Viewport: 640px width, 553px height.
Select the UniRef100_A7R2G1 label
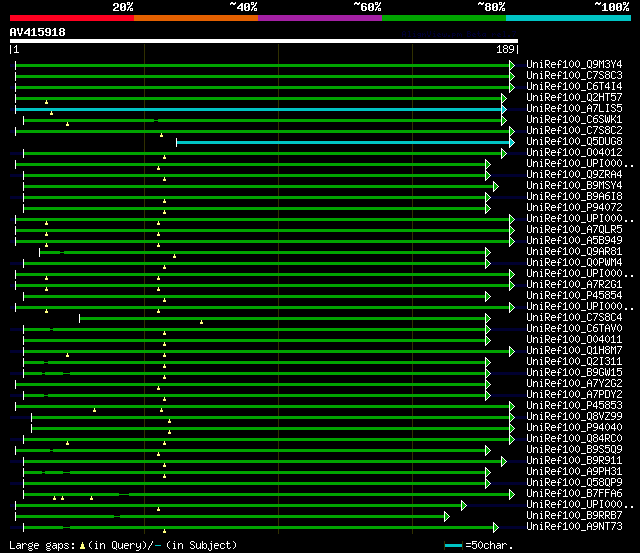(574, 285)
